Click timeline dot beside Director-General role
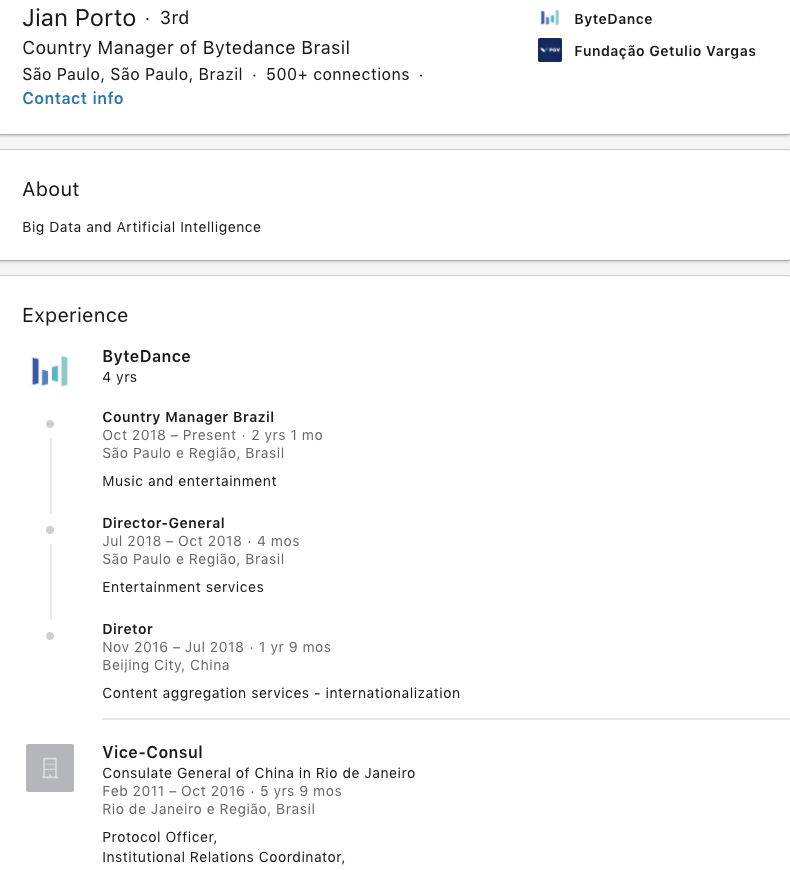The height and width of the screenshot is (870, 790). tap(50, 530)
